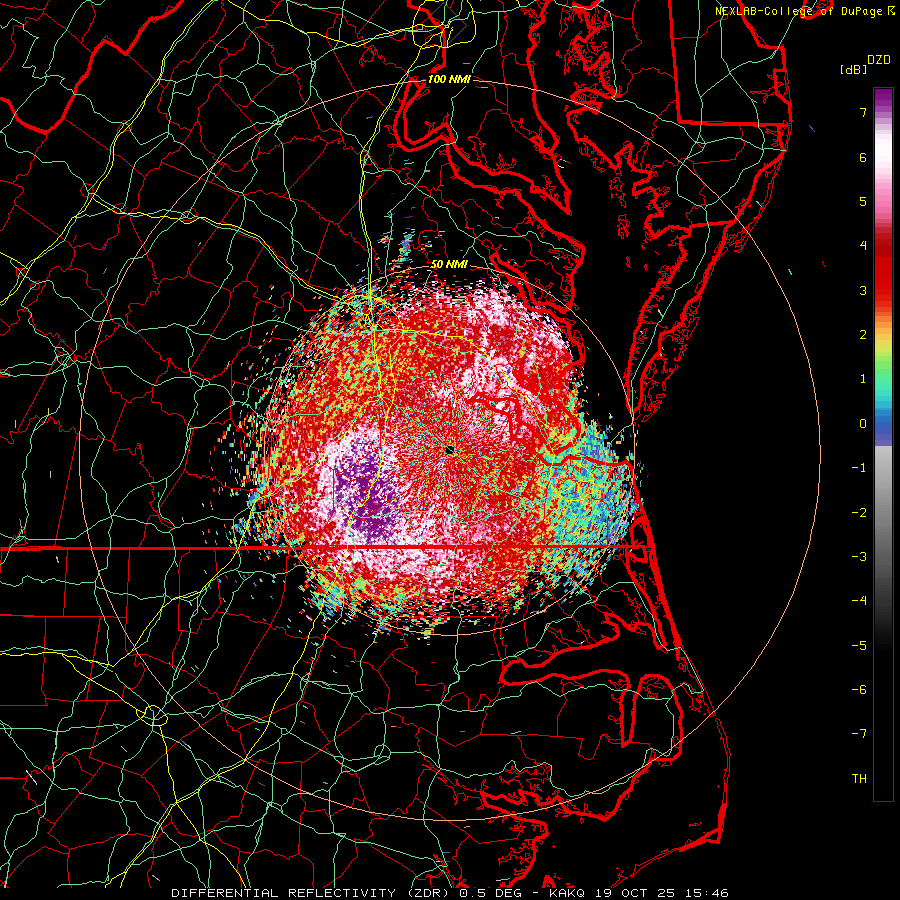
Task: Click the "3" value on the ZDR scale
Action: (x=863, y=290)
